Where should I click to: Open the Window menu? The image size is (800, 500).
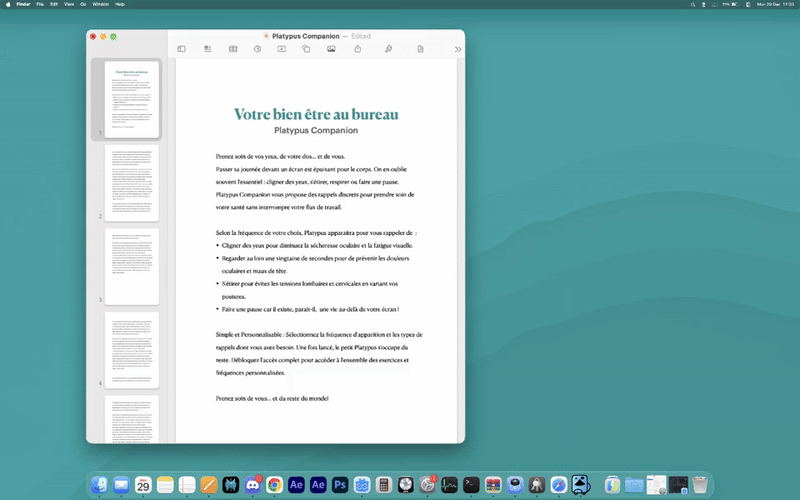pos(100,5)
